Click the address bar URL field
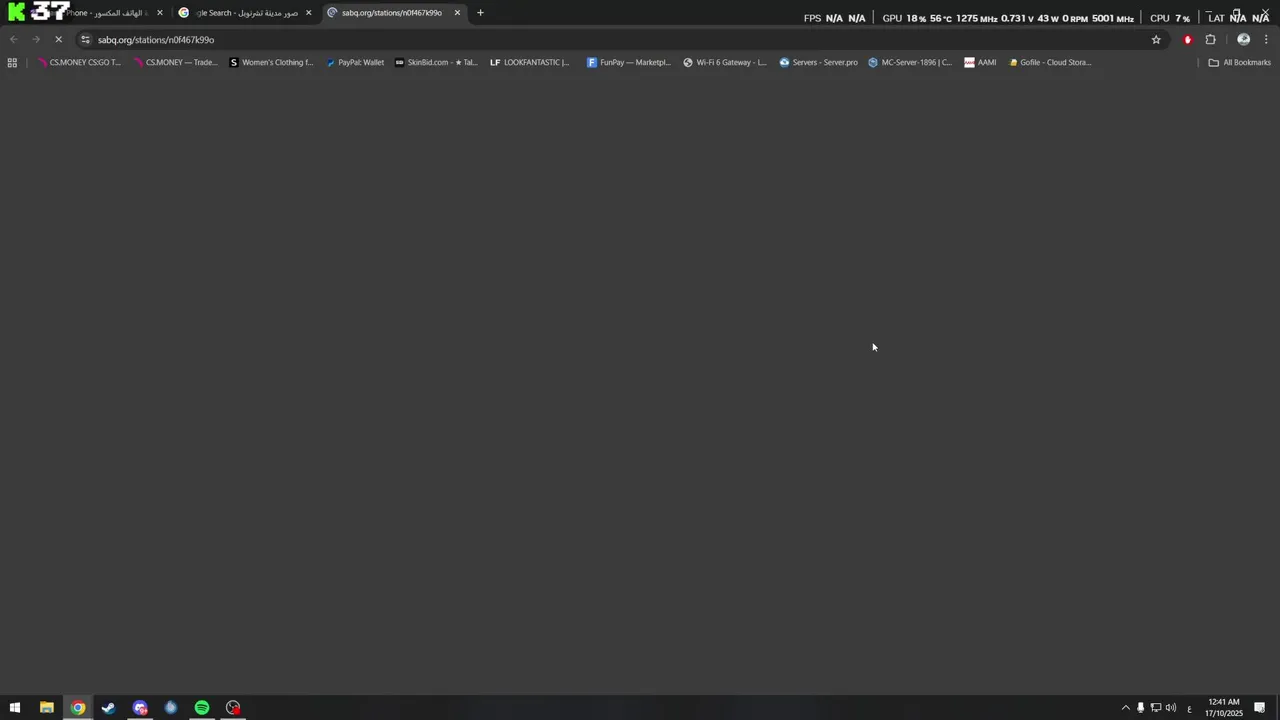Image resolution: width=1280 pixels, height=720 pixels. coord(620,40)
